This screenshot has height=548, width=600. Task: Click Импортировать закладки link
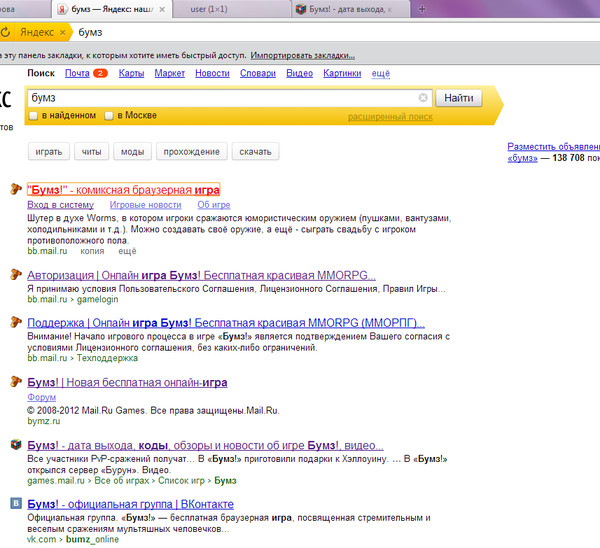[302, 55]
